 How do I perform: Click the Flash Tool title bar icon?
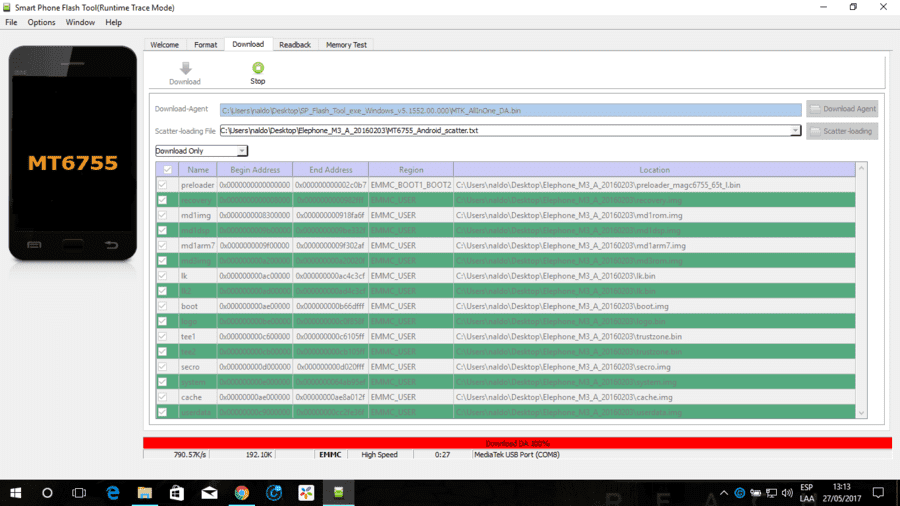tap(7, 7)
